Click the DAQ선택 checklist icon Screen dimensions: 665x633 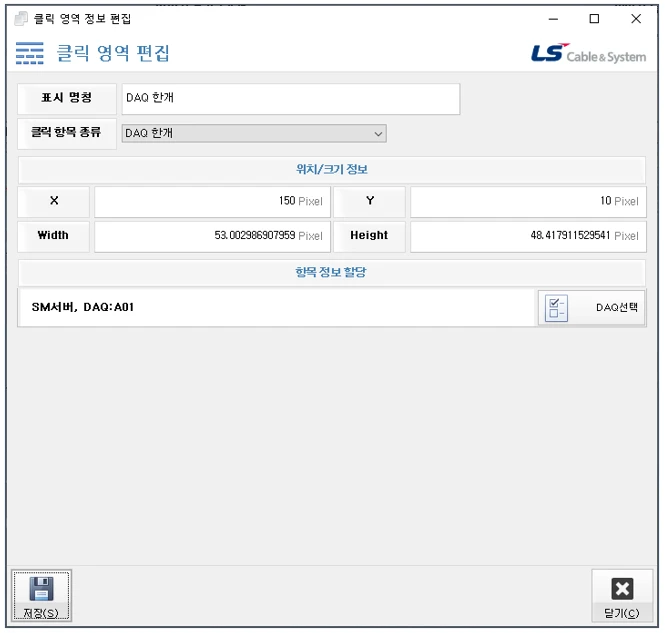[x=556, y=308]
